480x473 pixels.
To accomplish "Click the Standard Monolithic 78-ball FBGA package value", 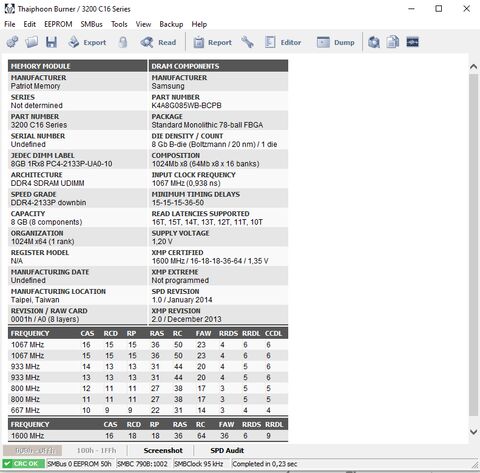I will pyautogui.click(x=207, y=125).
